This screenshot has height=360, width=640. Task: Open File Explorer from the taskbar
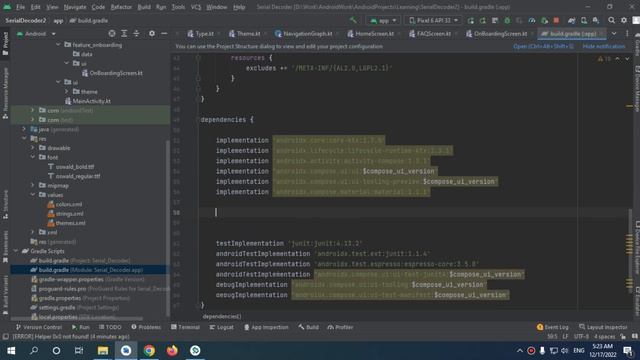[103, 351]
